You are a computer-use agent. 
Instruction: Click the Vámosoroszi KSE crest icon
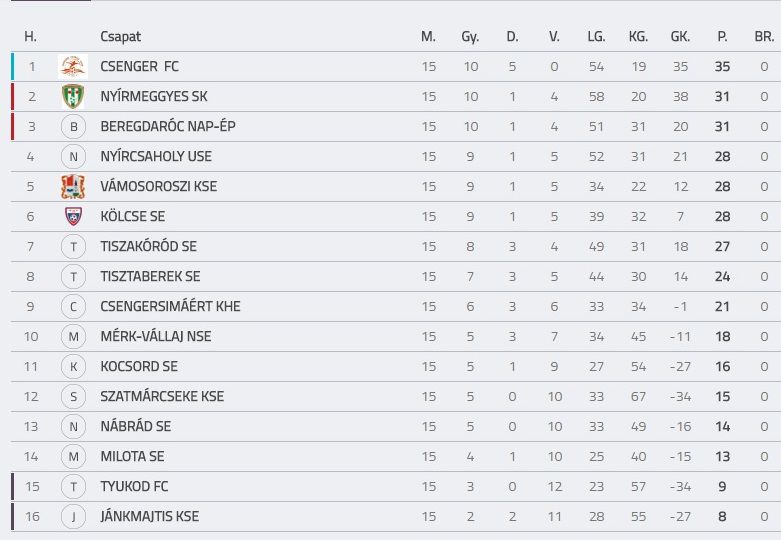click(73, 187)
